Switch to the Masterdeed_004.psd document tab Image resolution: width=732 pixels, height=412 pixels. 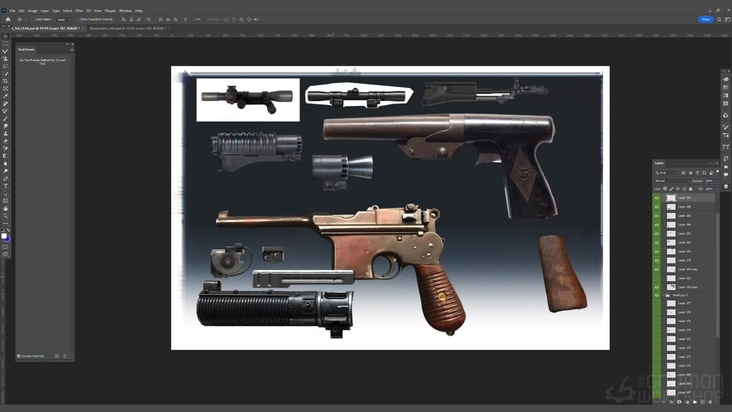[127, 28]
